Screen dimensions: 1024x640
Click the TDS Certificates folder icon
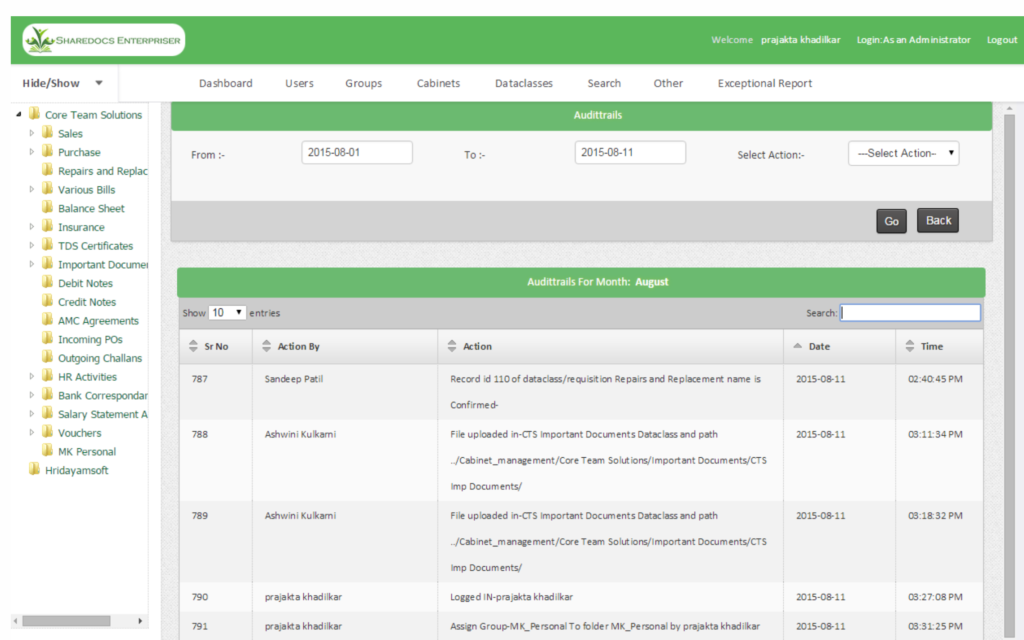pyautogui.click(x=48, y=245)
